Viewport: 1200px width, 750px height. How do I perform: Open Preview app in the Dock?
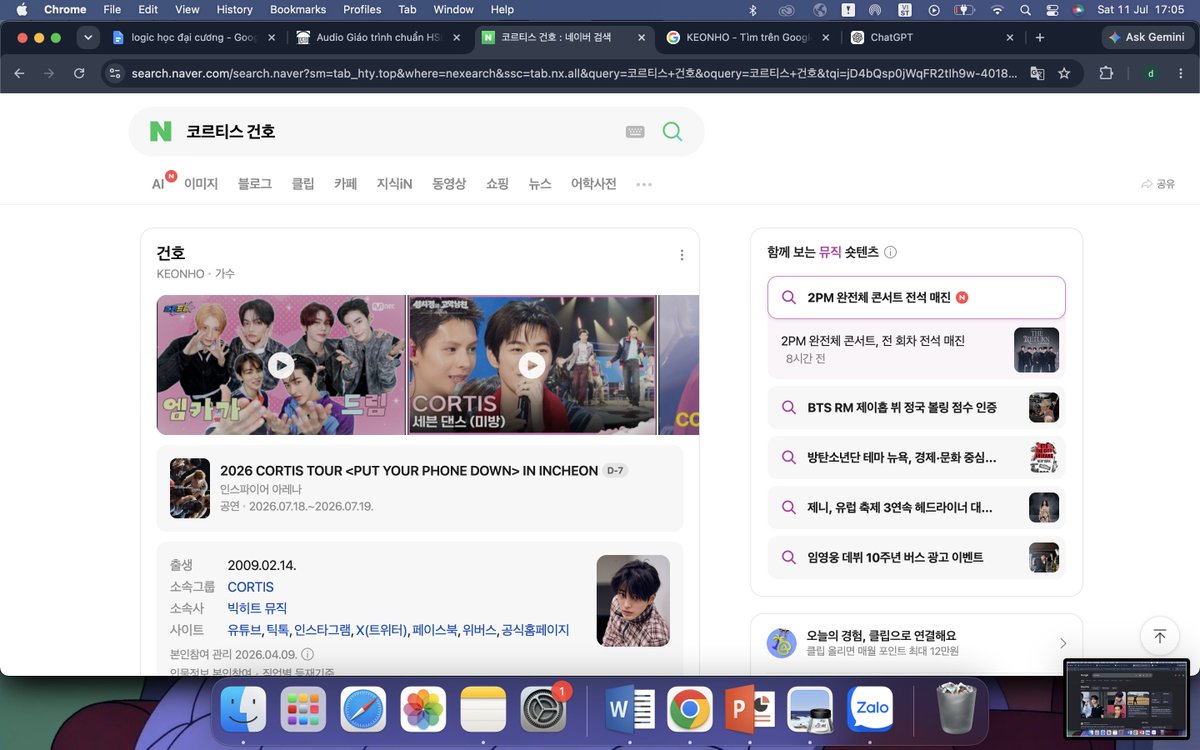tap(810, 709)
